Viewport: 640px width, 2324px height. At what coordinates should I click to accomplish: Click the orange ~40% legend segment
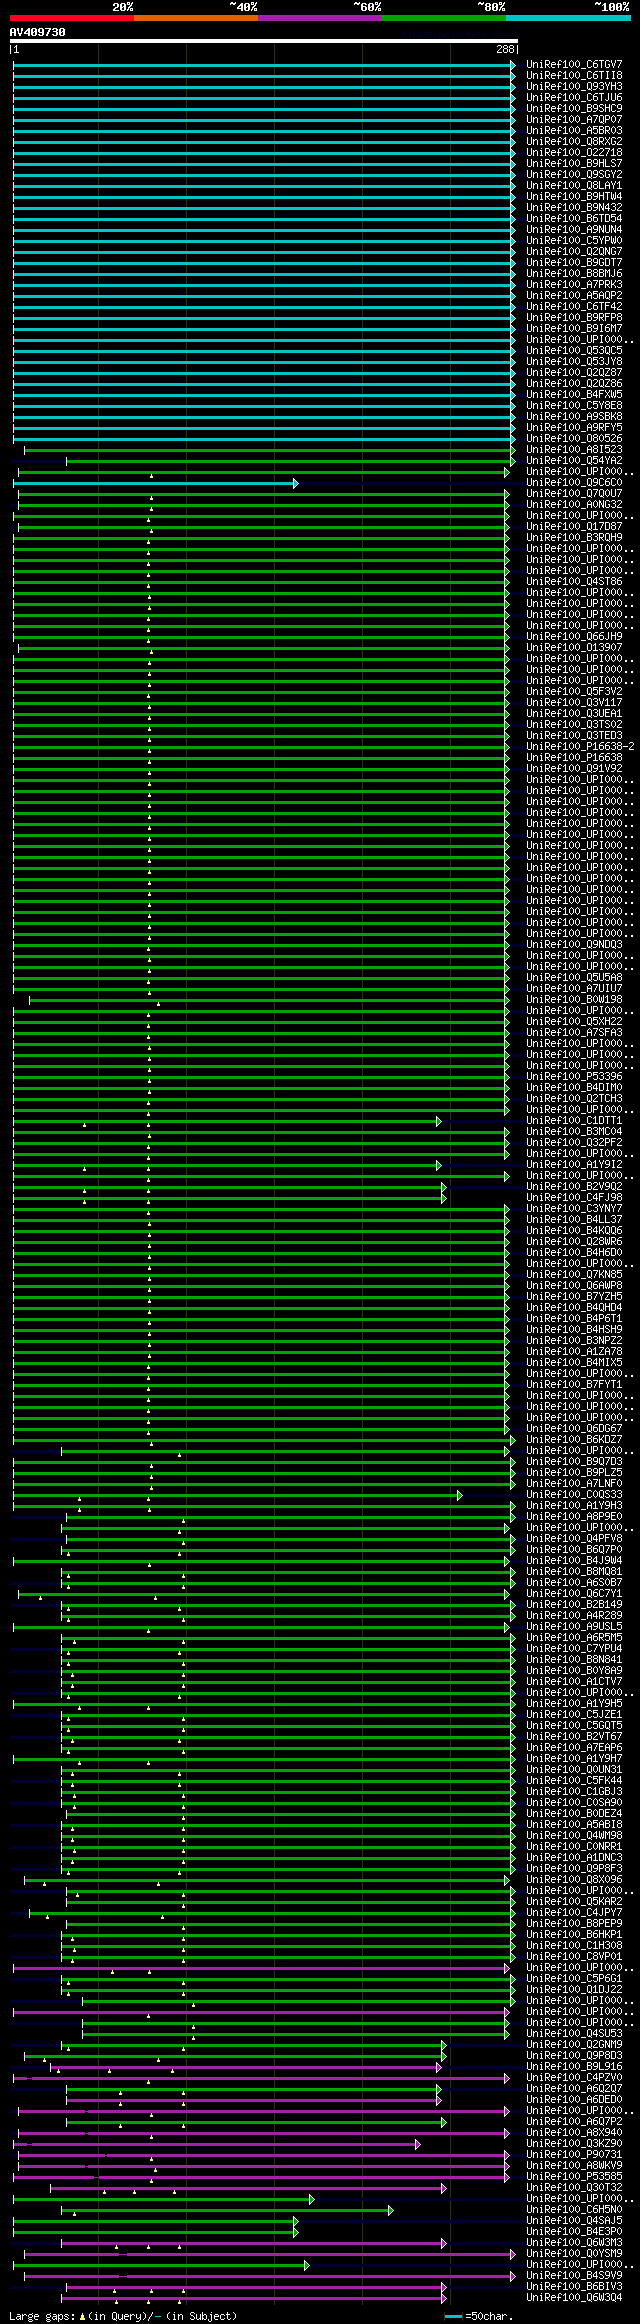point(196,18)
